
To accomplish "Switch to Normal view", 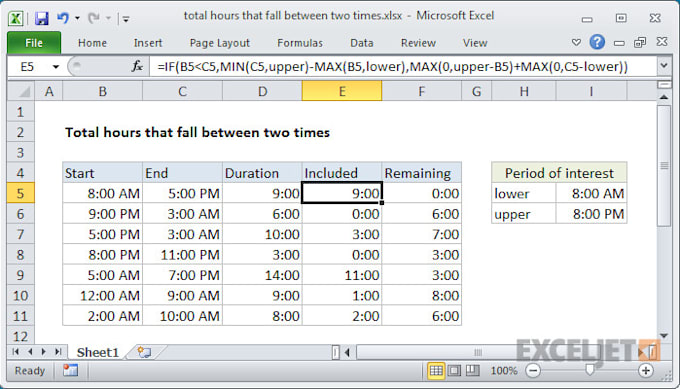I will (x=436, y=371).
